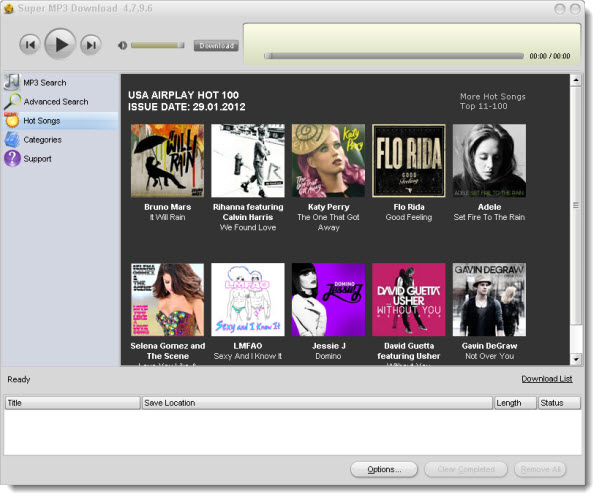
Task: Click the scroll down arrow of chart
Action: [576, 359]
